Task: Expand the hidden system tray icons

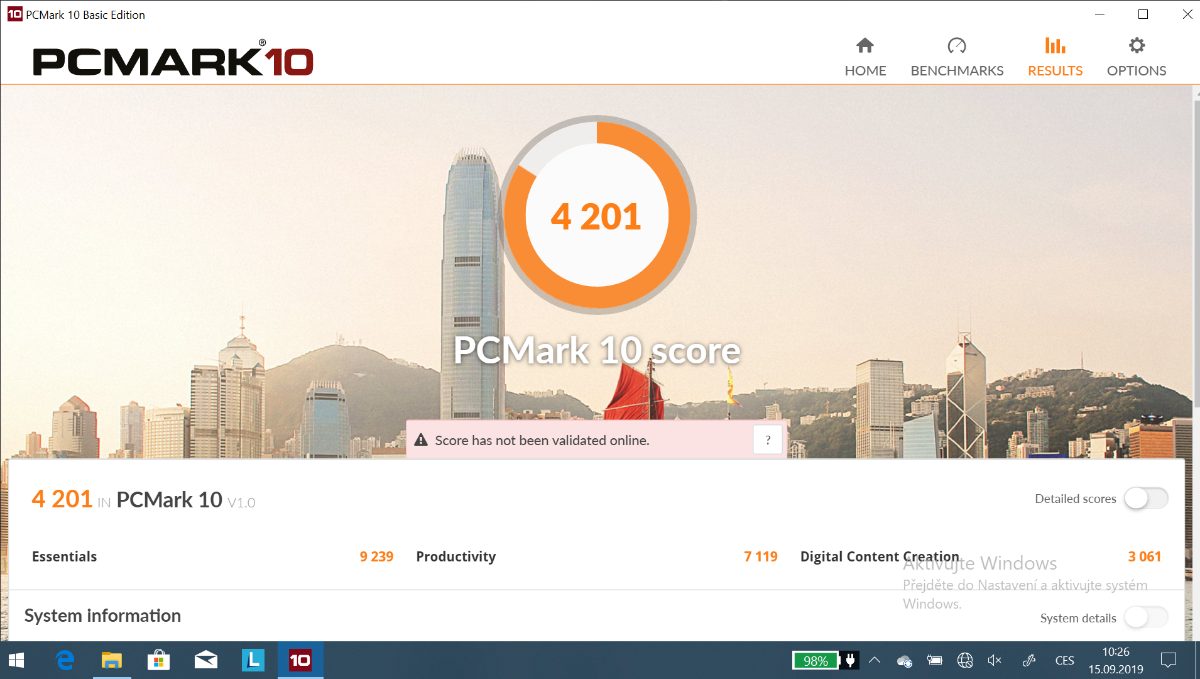Action: (x=874, y=660)
